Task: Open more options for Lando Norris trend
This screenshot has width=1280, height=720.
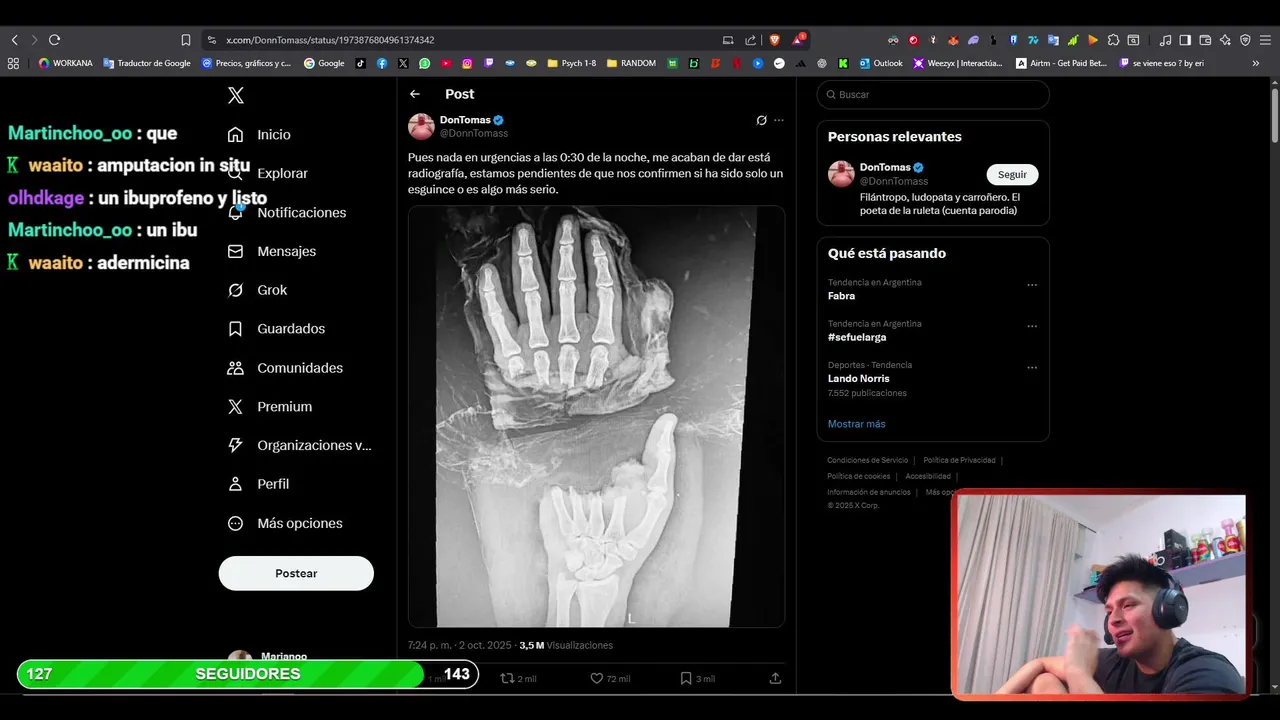Action: pyautogui.click(x=1032, y=367)
